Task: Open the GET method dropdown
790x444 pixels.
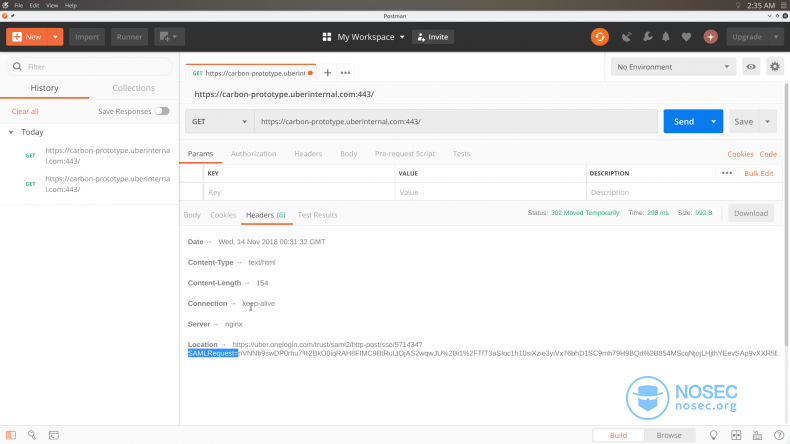Action: [219, 121]
